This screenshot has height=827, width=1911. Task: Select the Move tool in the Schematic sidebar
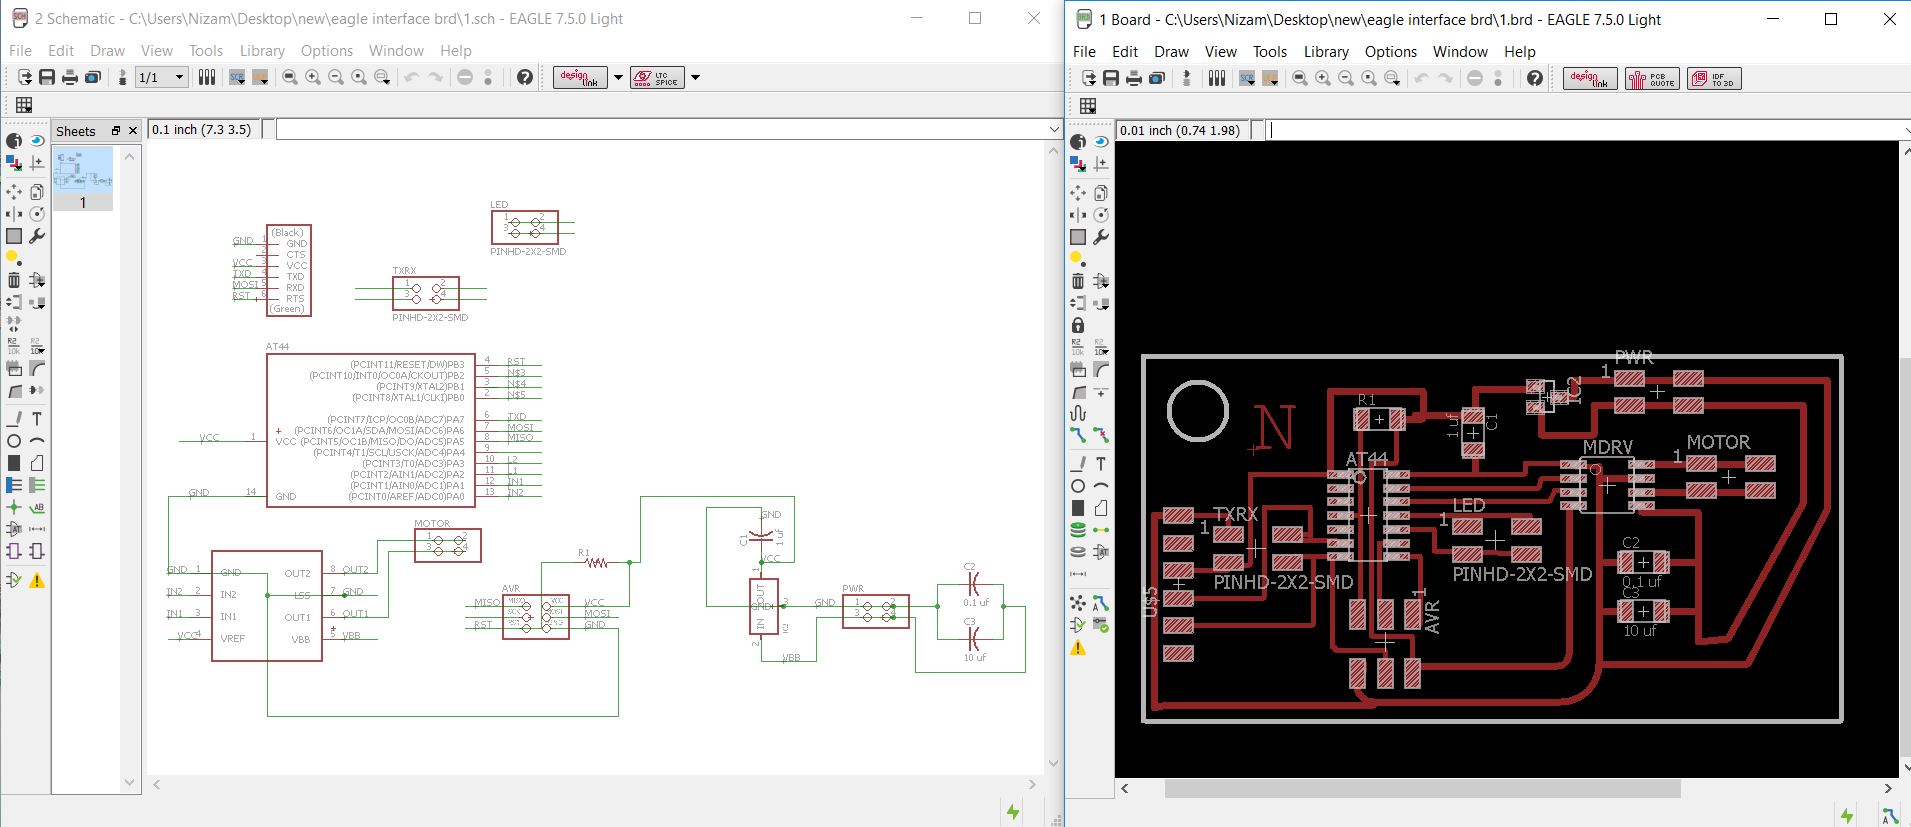pos(14,191)
